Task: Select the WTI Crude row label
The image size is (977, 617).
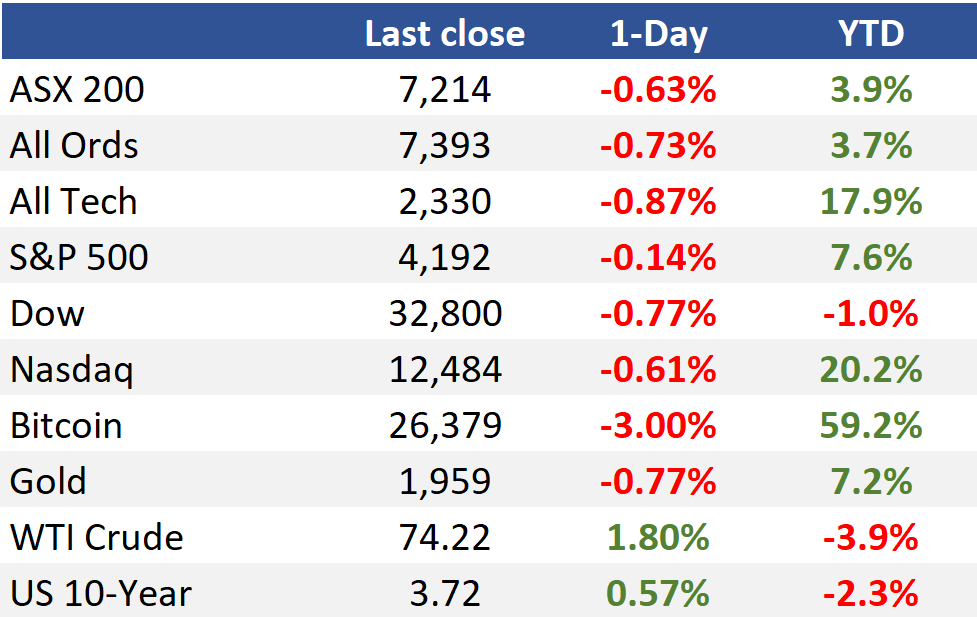Action: tap(97, 538)
